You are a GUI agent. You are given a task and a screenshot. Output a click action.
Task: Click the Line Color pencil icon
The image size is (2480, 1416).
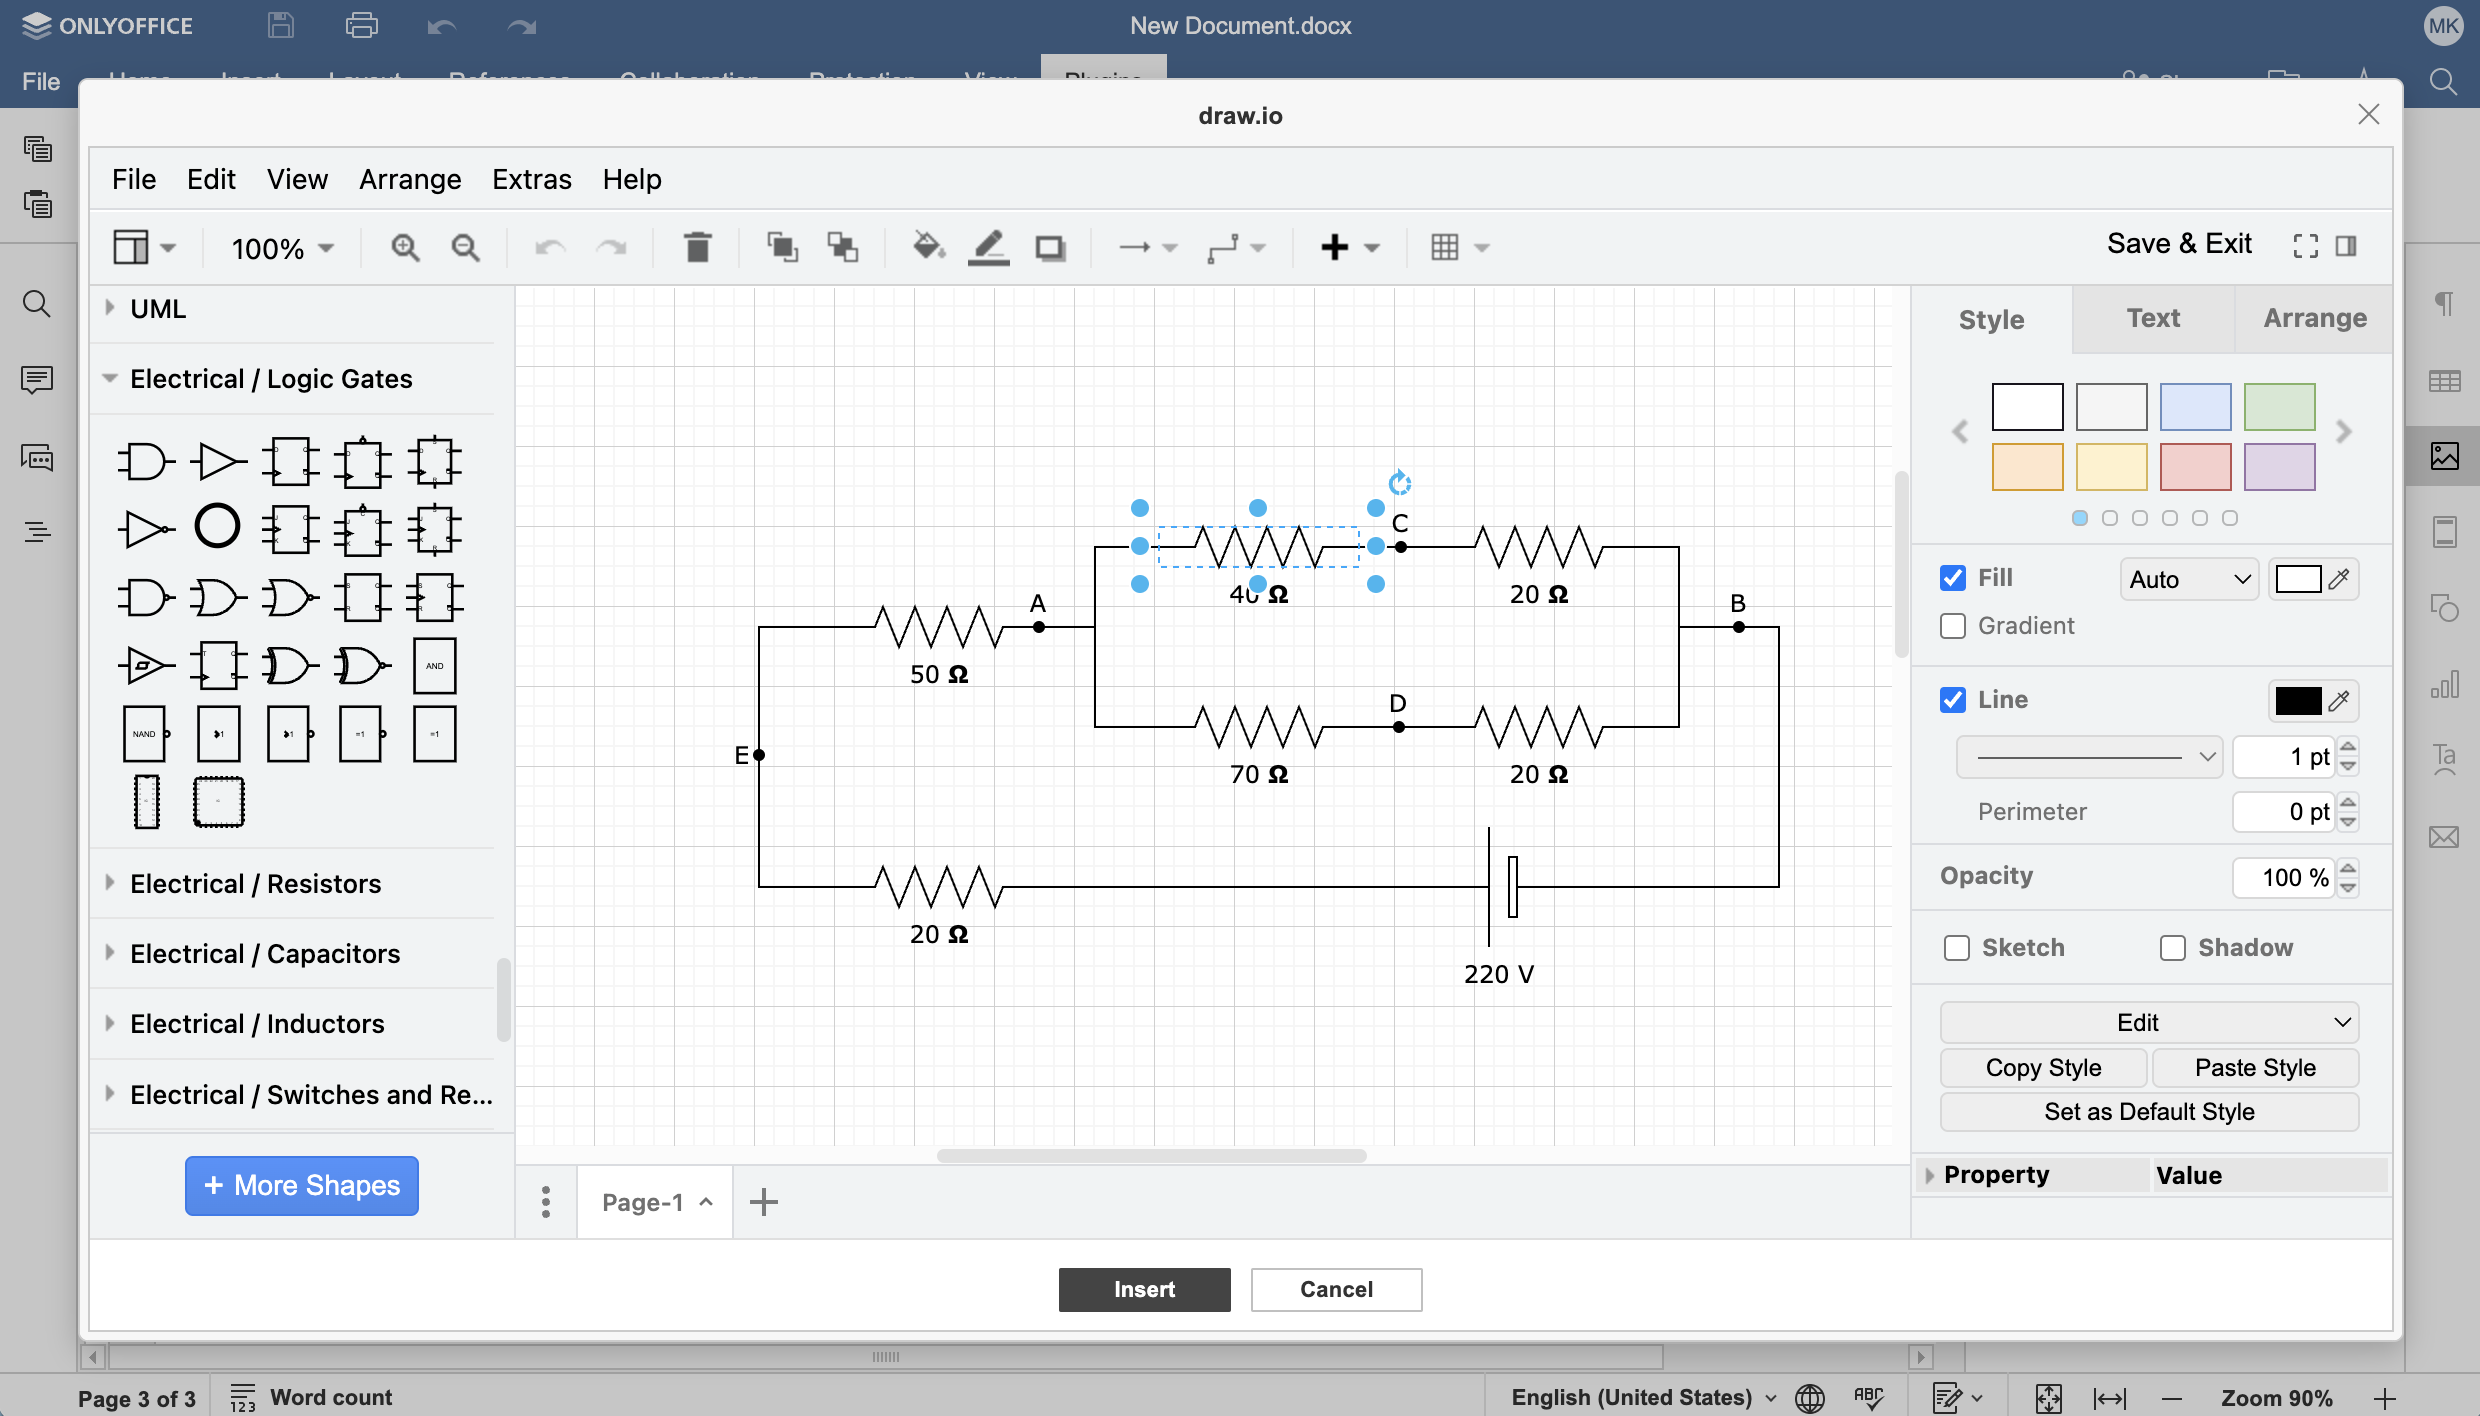click(x=988, y=247)
